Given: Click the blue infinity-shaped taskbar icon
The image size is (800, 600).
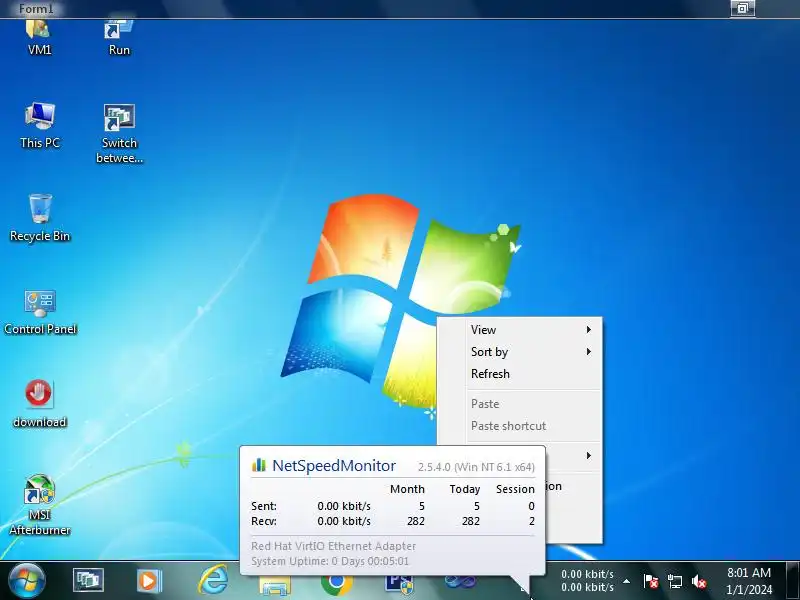Looking at the screenshot, I should coord(461,582).
